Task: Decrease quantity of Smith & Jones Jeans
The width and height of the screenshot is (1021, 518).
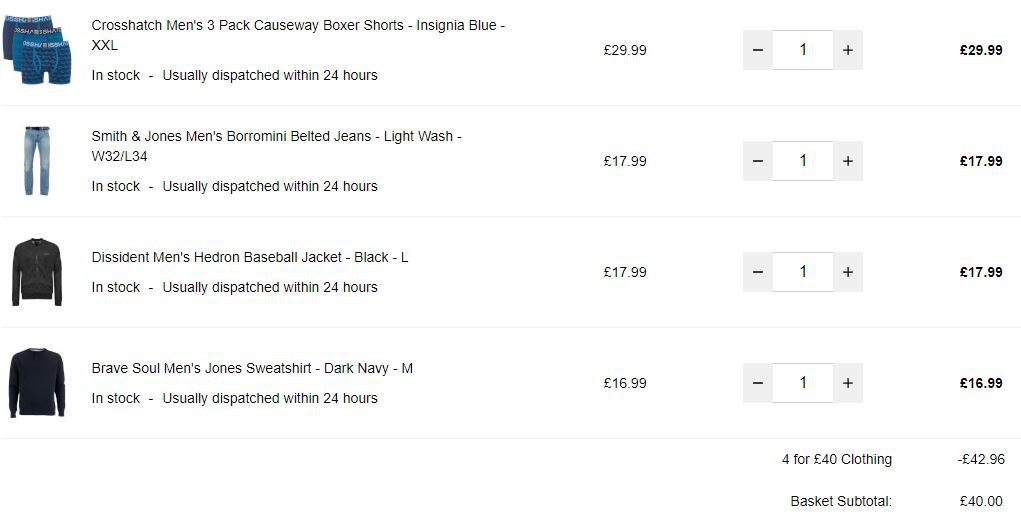Action: tap(757, 161)
